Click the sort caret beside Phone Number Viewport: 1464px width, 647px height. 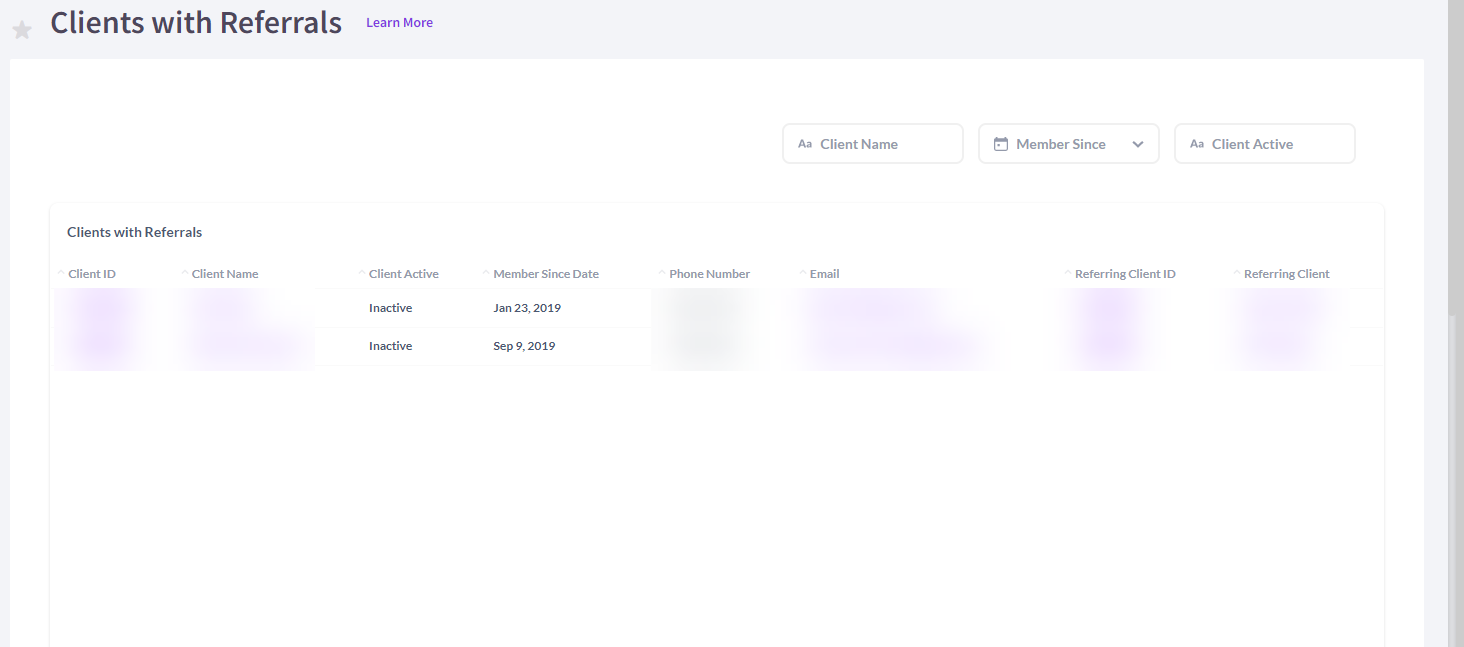click(x=662, y=272)
